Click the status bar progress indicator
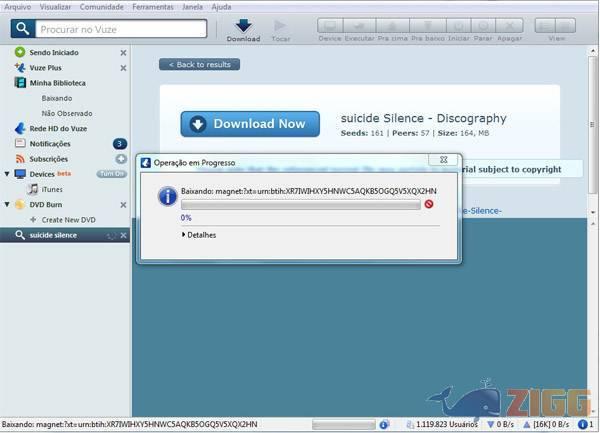This screenshot has height=433, width=600. (x=344, y=424)
